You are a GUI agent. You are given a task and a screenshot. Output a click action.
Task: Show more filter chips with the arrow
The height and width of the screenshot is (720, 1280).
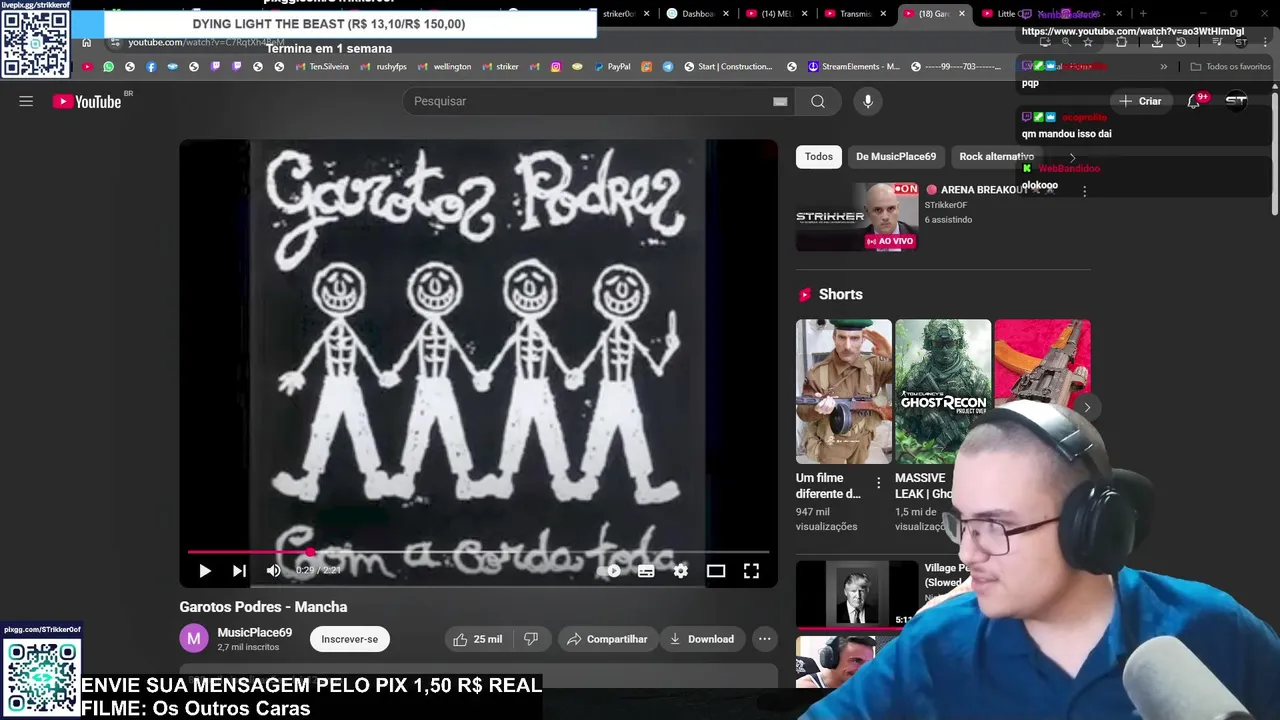coord(1073,157)
